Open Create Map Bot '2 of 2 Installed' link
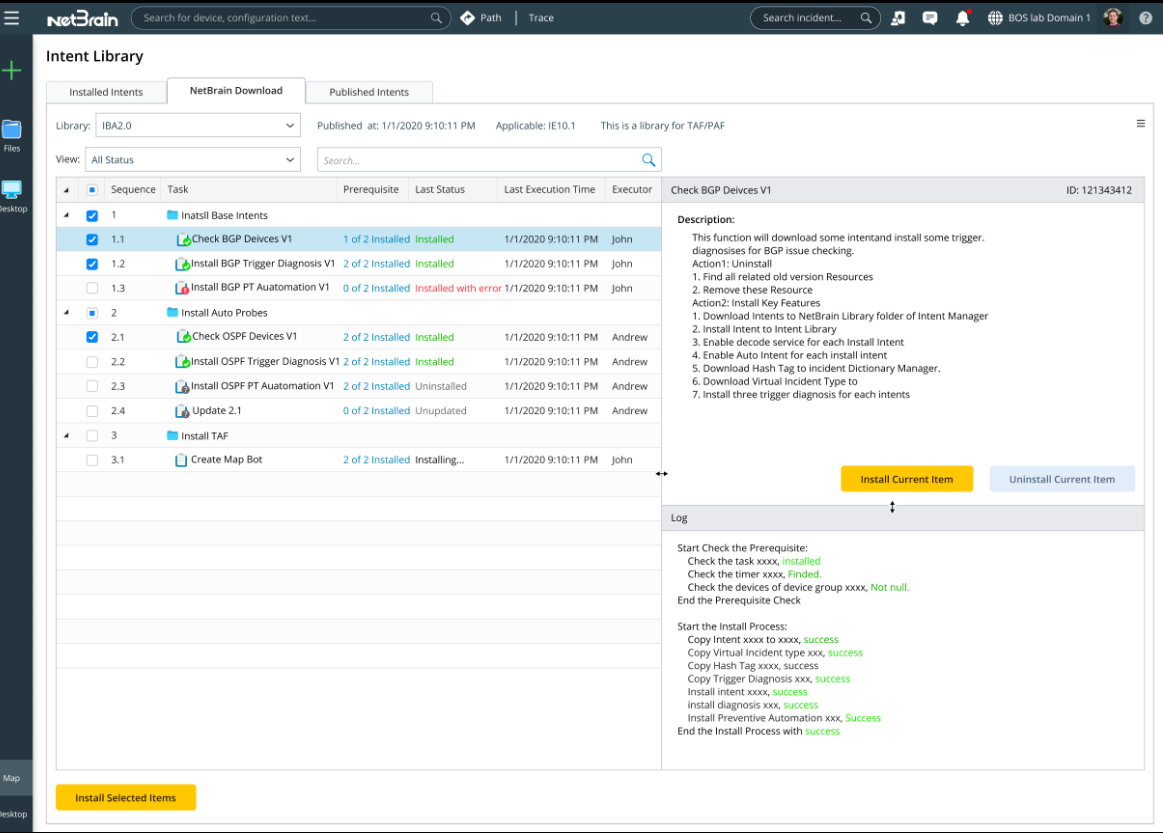 tap(376, 460)
